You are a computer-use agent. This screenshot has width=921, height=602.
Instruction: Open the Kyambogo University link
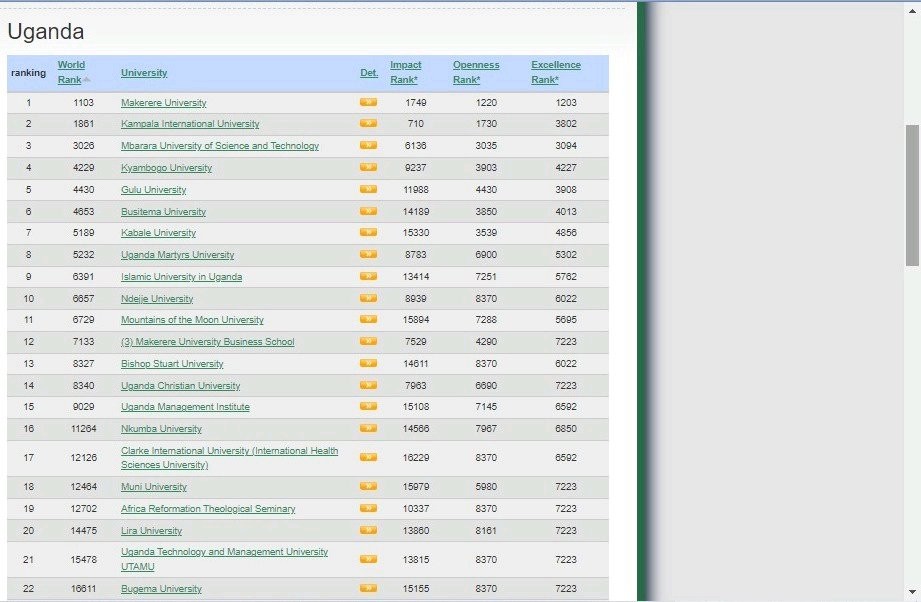coord(166,168)
